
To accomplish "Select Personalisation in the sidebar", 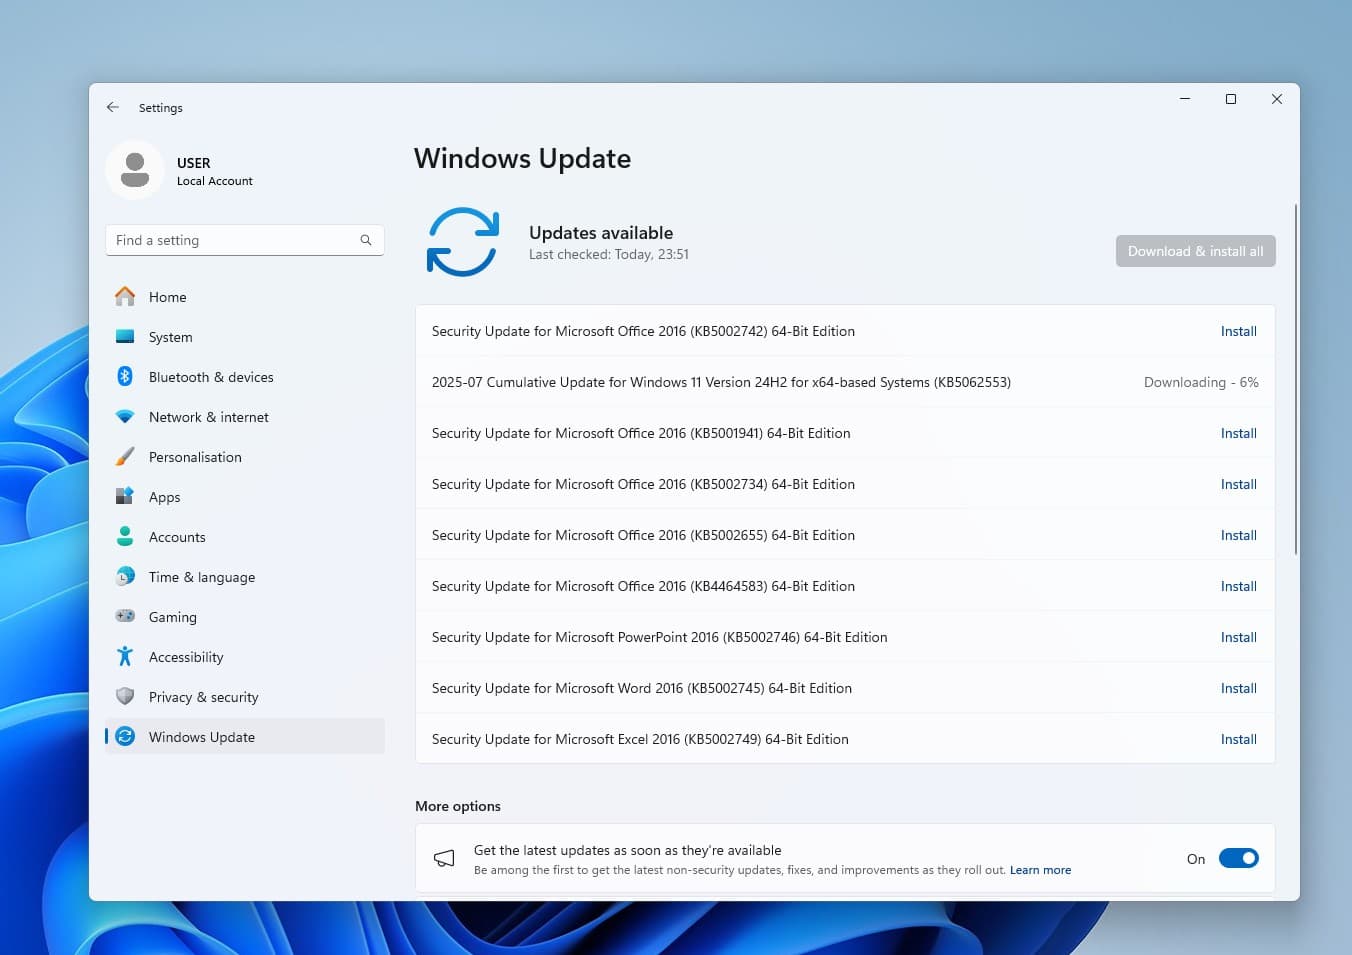I will [245, 457].
